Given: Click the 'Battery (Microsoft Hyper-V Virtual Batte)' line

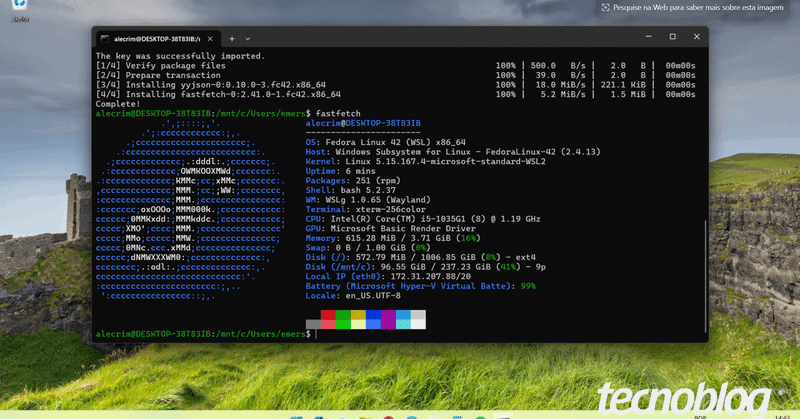Looking at the screenshot, I should [420, 286].
